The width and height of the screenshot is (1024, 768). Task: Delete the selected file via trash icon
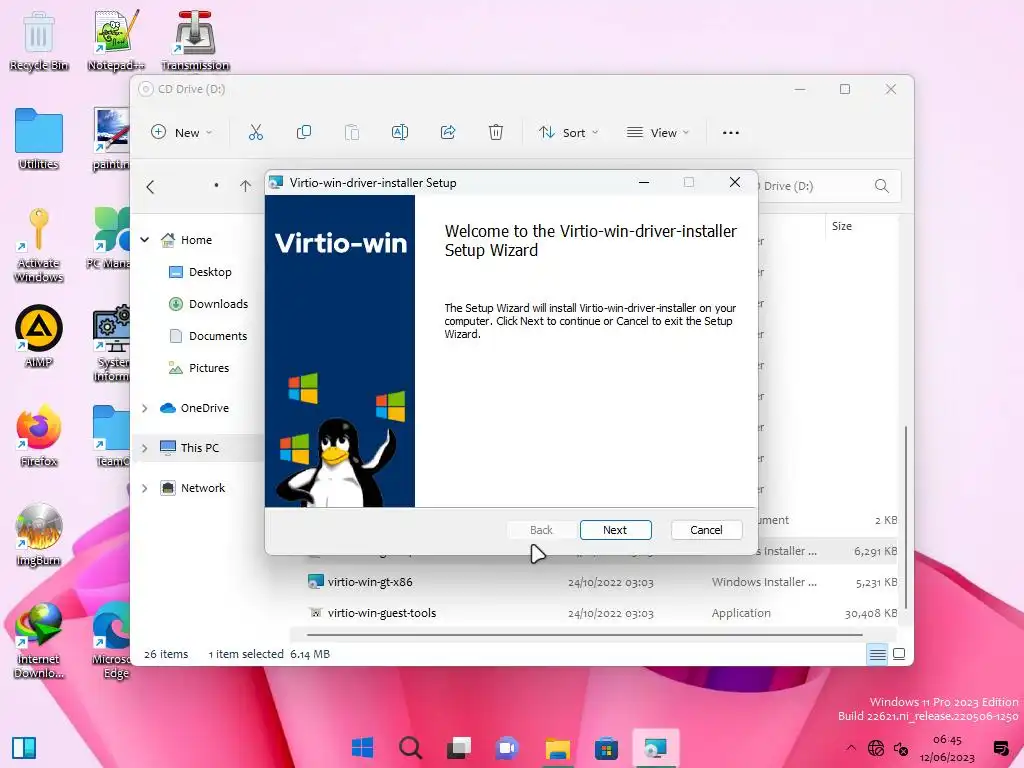tap(496, 133)
